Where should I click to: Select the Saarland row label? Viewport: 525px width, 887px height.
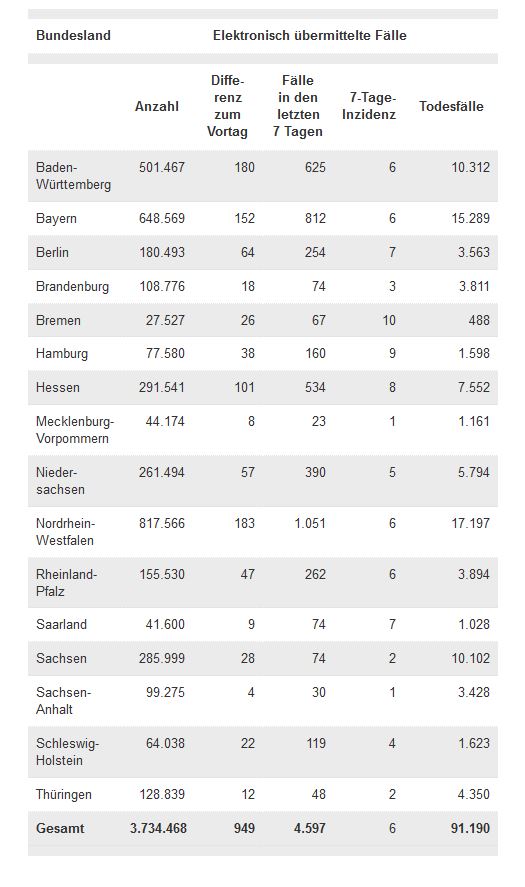tap(61, 625)
